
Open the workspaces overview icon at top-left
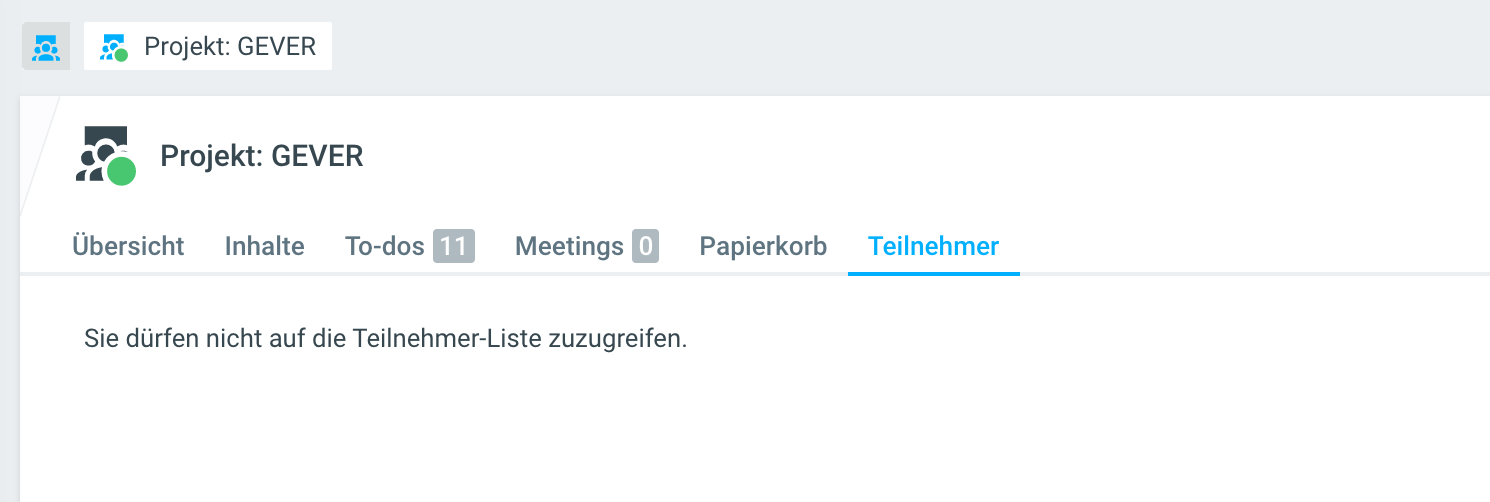[46, 47]
